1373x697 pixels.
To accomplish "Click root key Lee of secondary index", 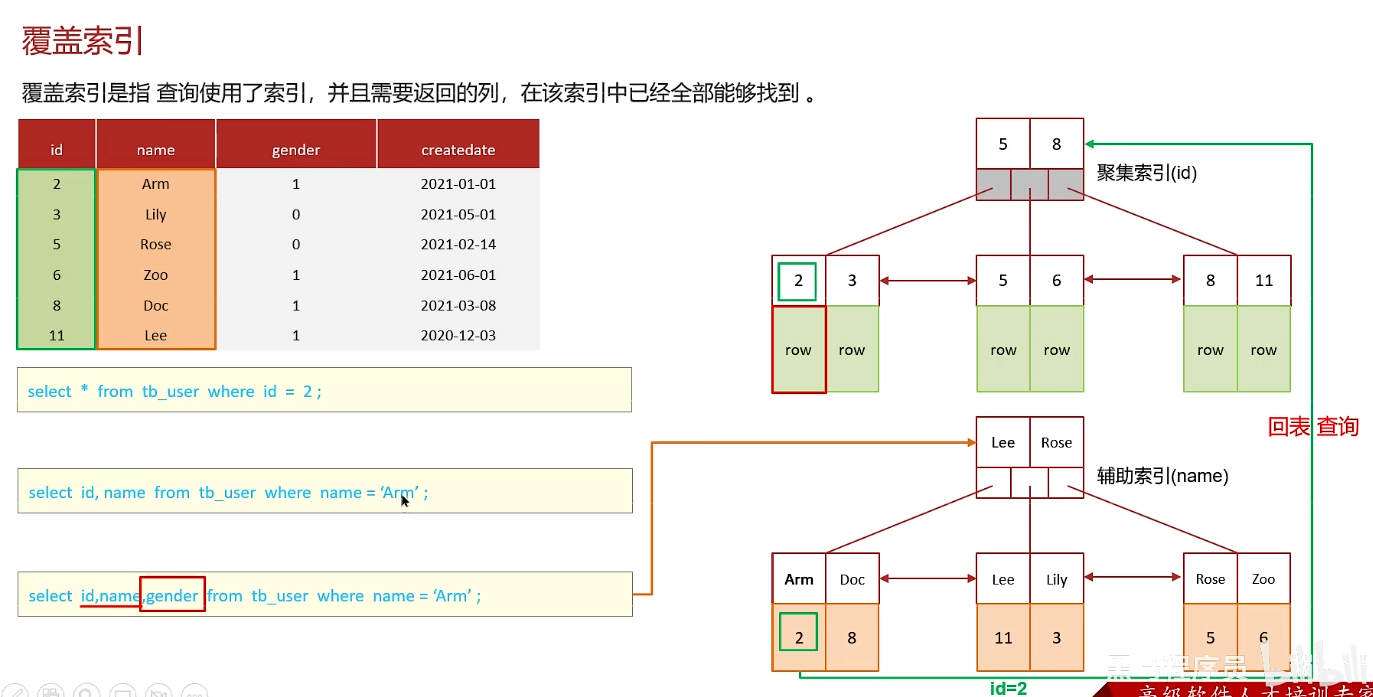I will [1003, 442].
